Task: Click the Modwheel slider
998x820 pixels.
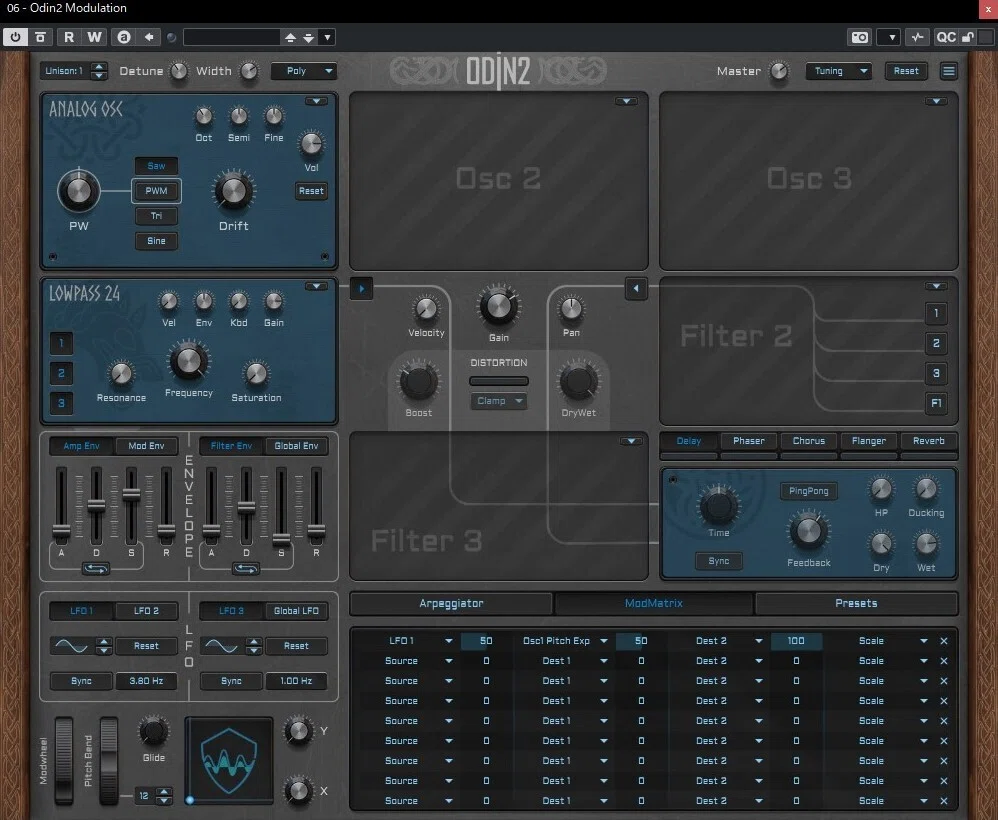Action: [64, 760]
